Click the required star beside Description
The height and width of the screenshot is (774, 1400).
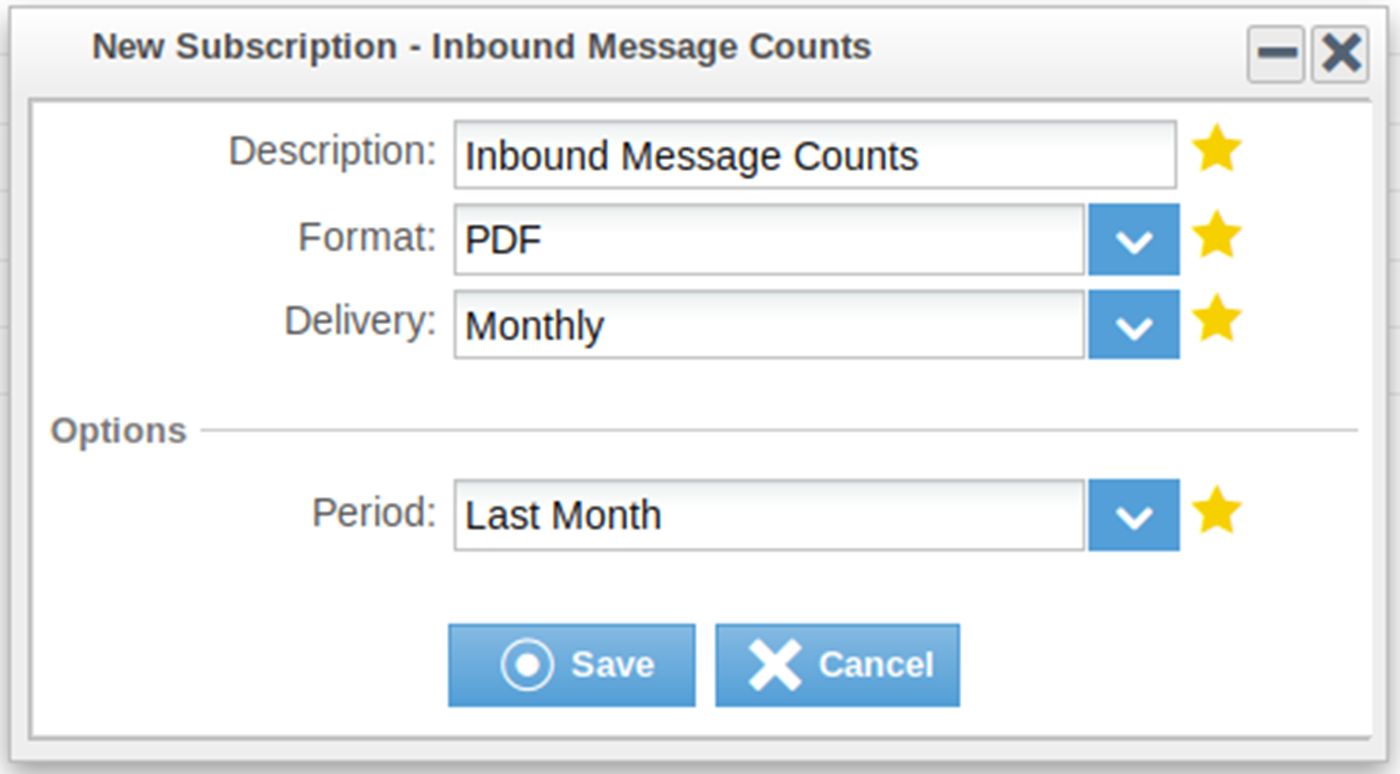click(x=1217, y=151)
